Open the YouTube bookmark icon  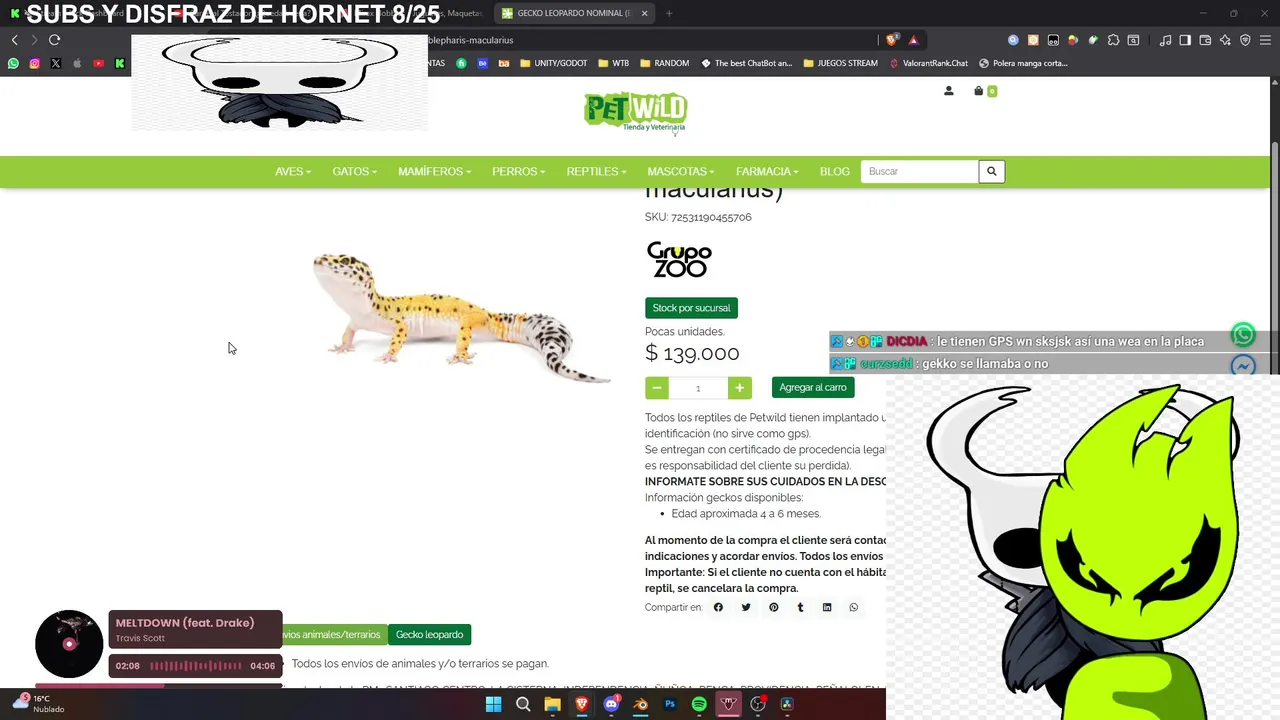98,63
